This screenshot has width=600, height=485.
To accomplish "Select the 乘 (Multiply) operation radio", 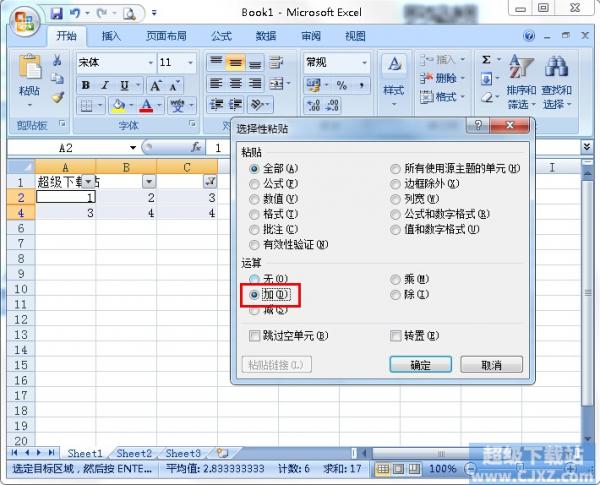I will pyautogui.click(x=395, y=279).
